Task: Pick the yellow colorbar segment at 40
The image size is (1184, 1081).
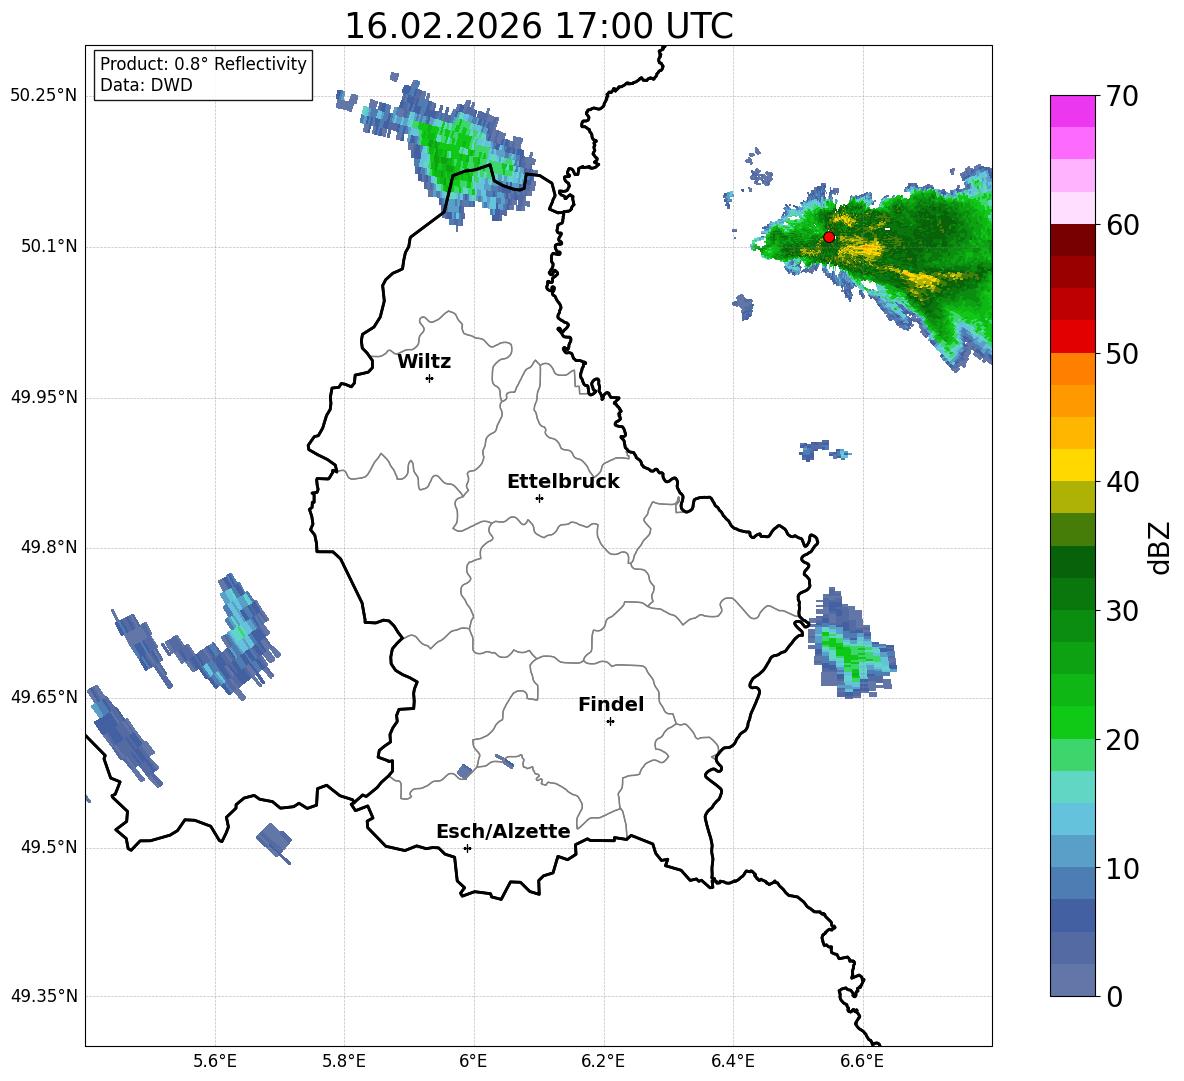Action: [1073, 465]
